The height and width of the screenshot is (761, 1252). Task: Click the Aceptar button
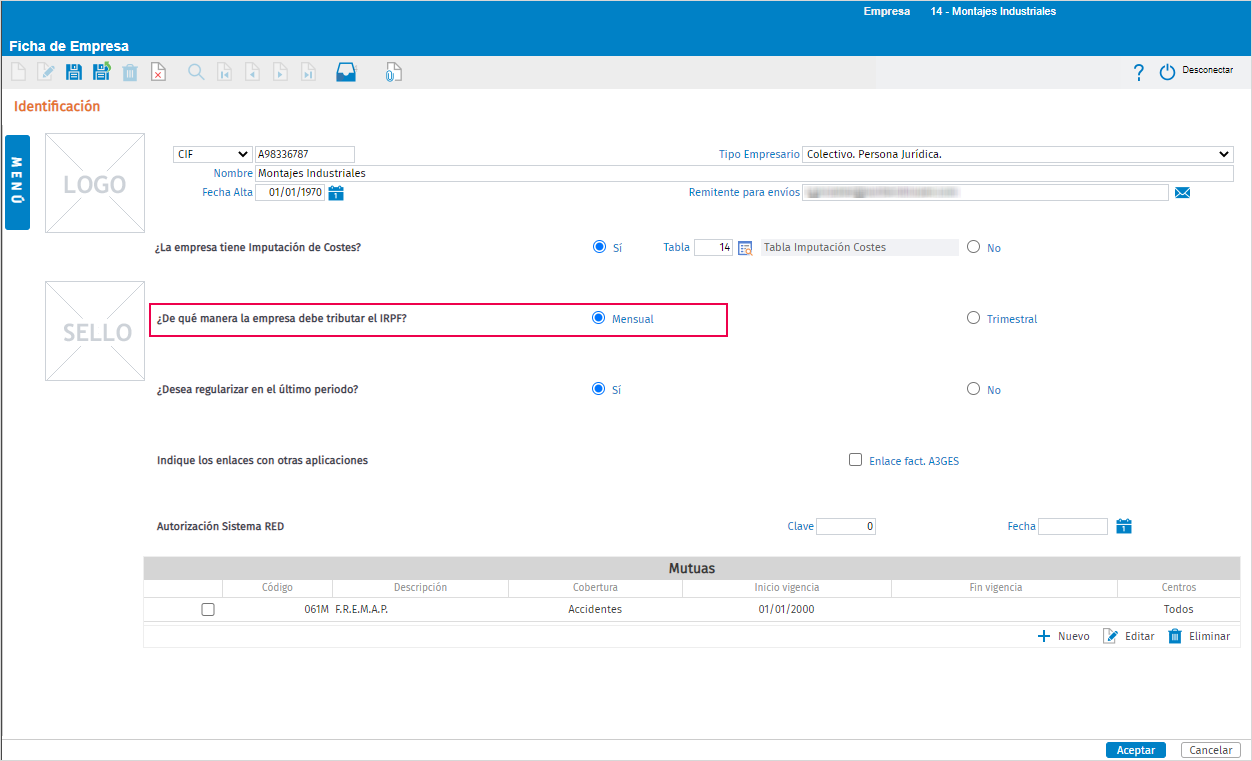1136,750
